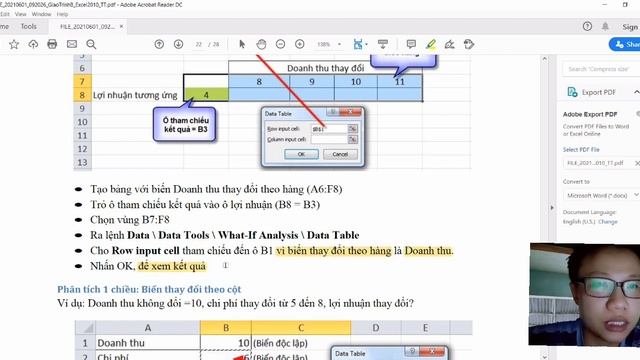Click the text 'Chọn vùng B7:F8'

(130, 220)
